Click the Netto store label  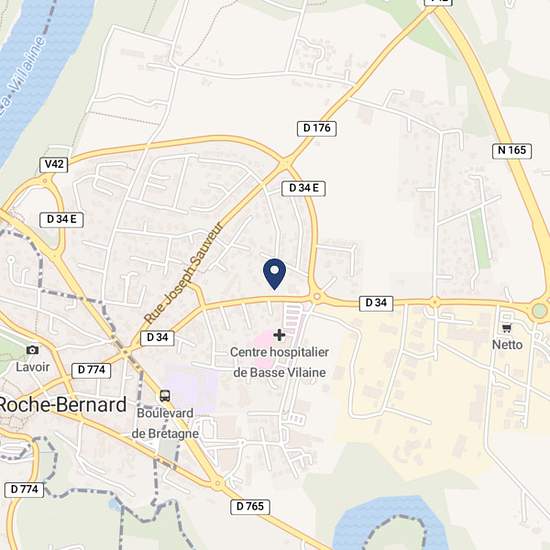pyautogui.click(x=507, y=345)
